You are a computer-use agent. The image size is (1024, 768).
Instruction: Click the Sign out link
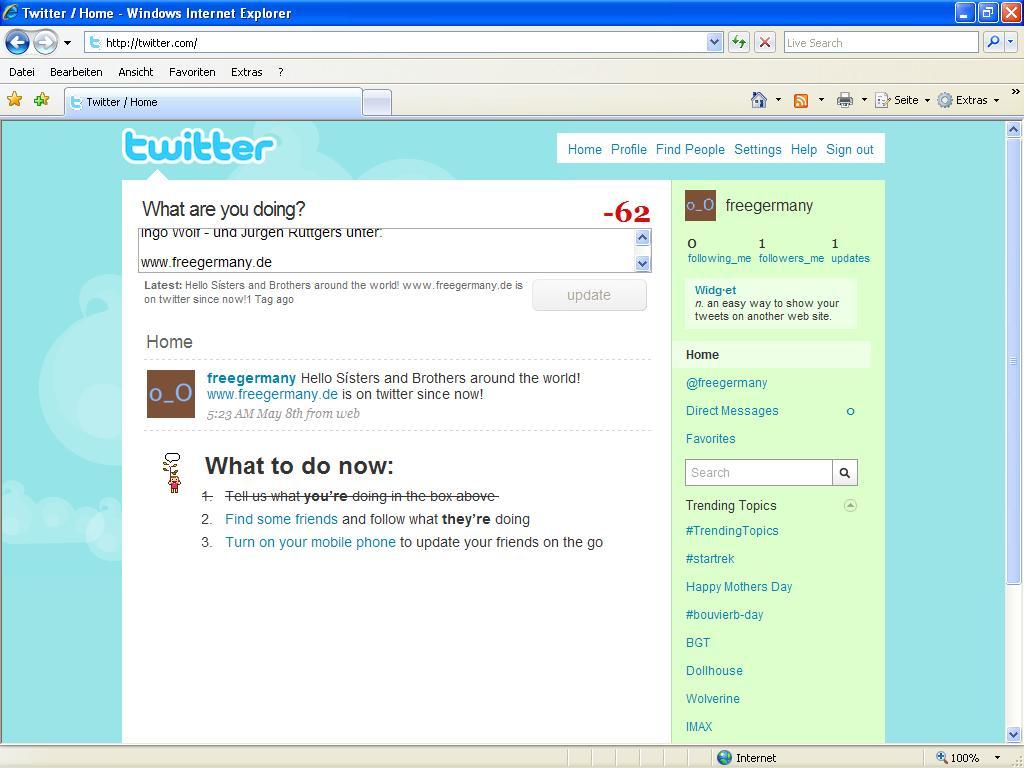[850, 150]
